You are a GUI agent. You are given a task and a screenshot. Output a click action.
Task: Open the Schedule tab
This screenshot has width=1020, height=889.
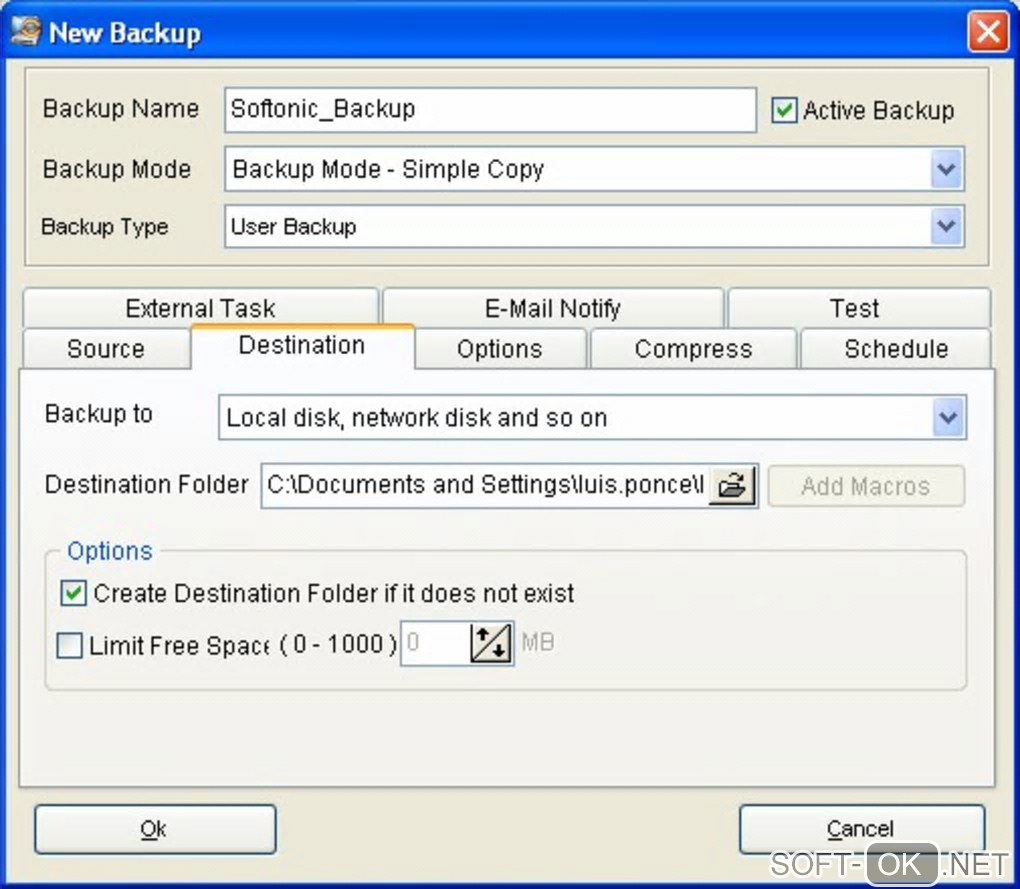[896, 349]
